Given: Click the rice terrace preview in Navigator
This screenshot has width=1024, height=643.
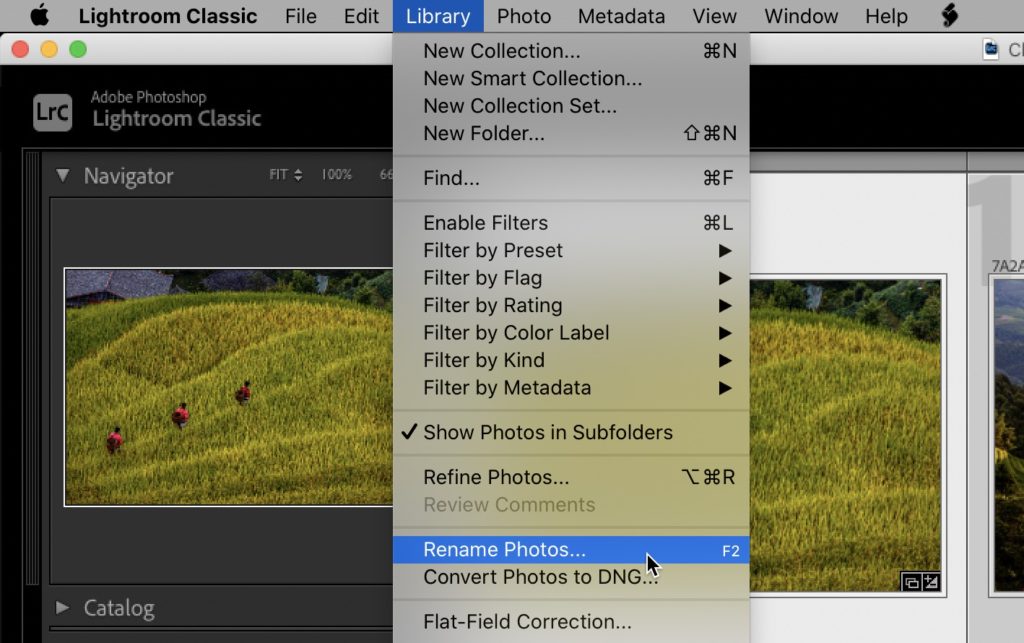Looking at the screenshot, I should coord(228,386).
